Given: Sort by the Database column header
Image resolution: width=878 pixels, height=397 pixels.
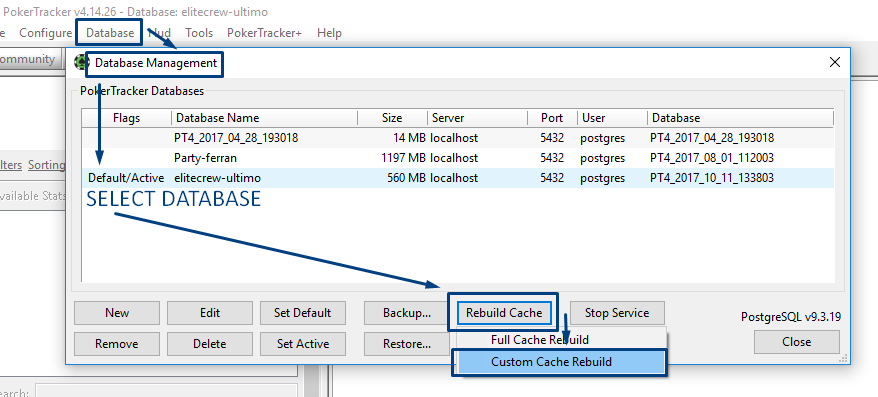Looking at the screenshot, I should [740, 118].
